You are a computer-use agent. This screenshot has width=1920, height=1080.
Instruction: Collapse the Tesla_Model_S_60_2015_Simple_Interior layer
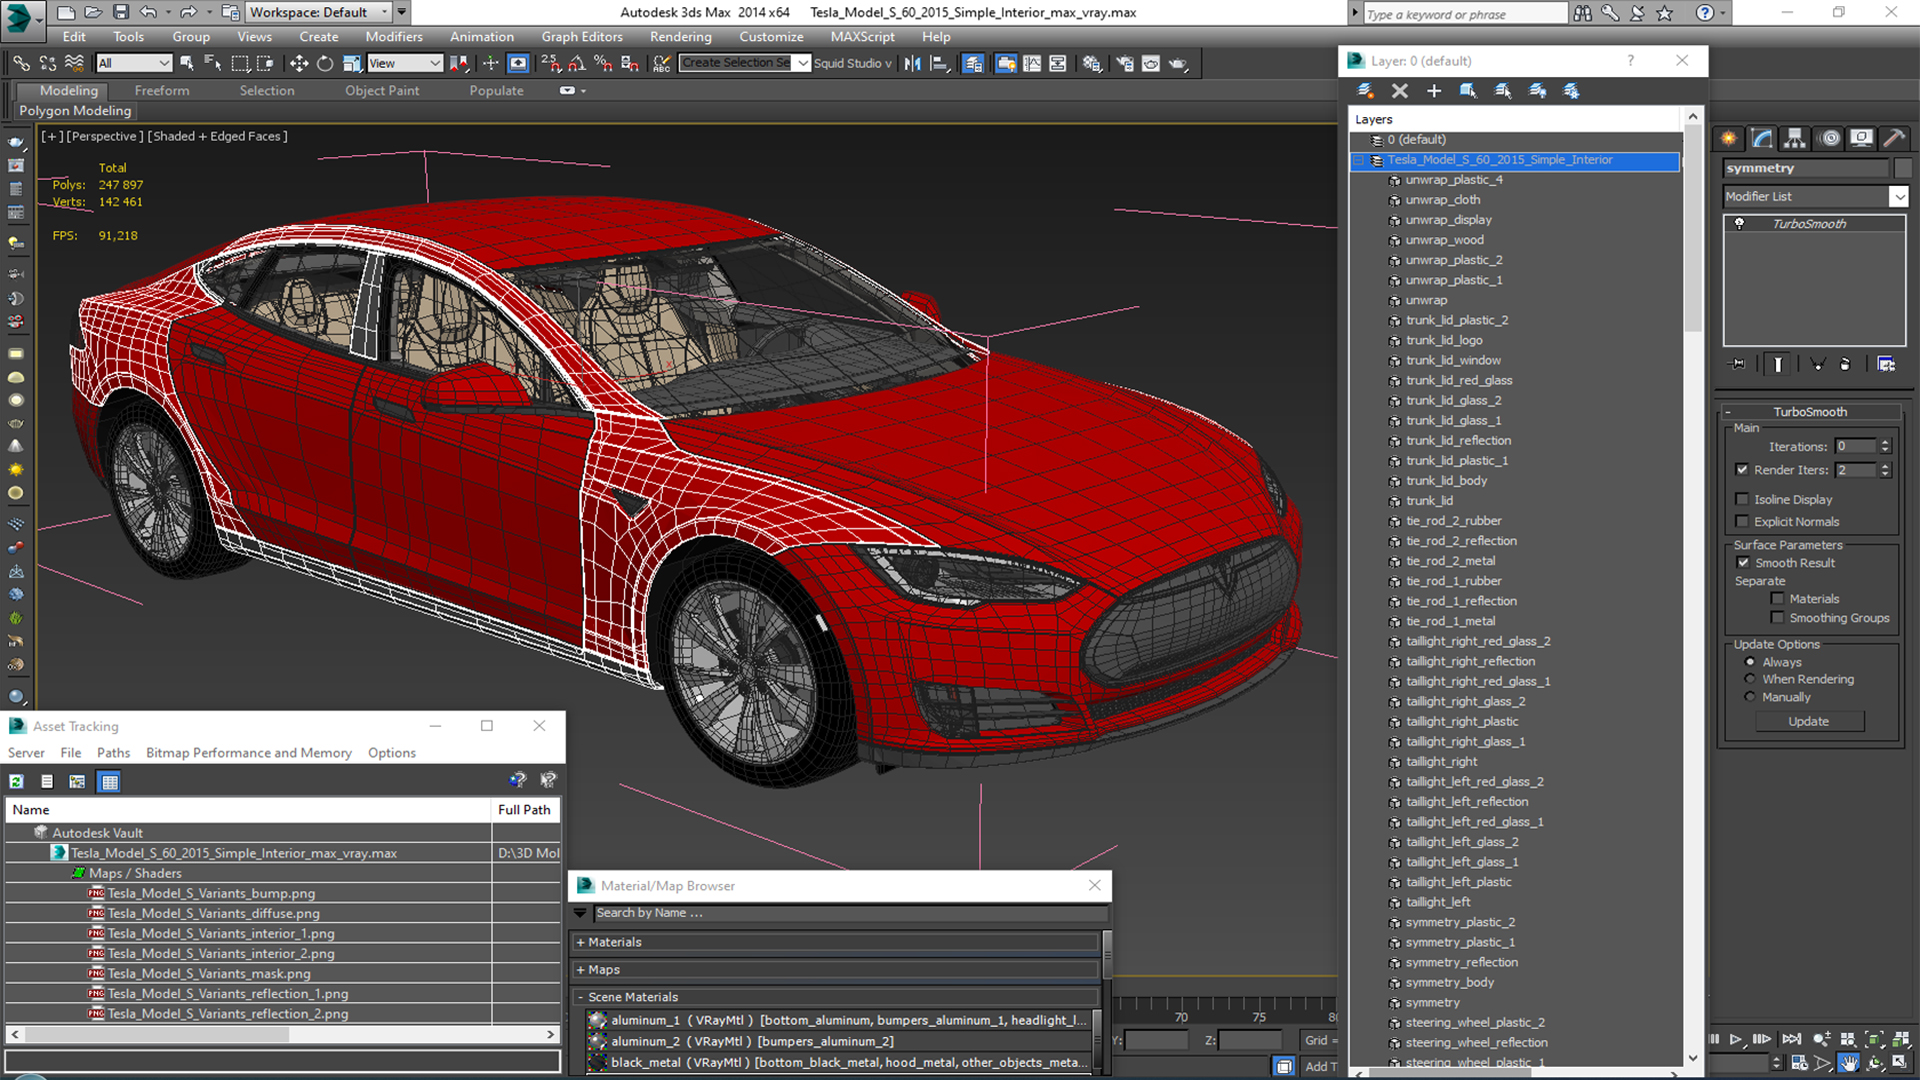point(1359,160)
